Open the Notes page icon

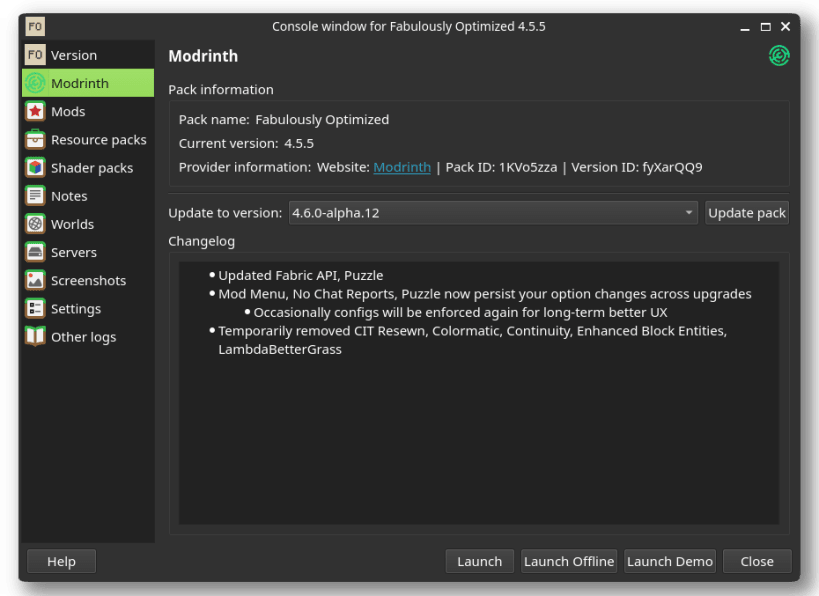pos(35,196)
